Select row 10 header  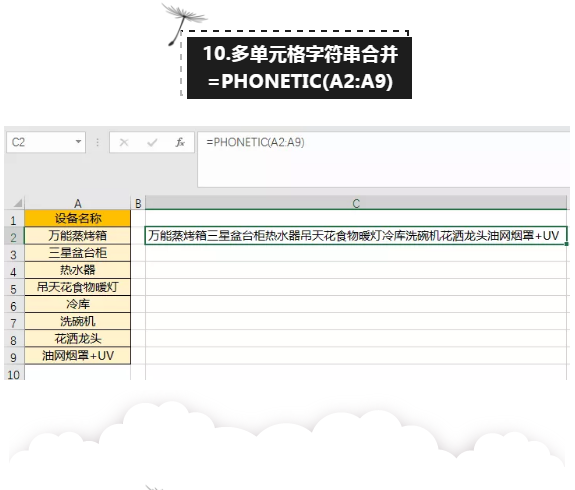[14, 374]
